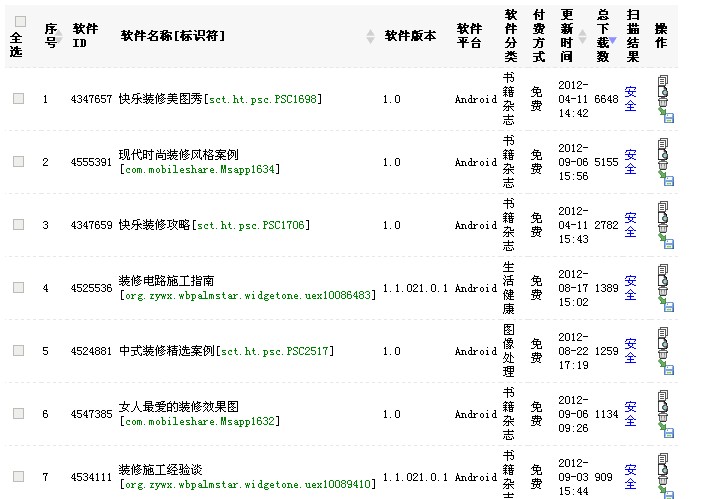Tick the checkbox for 快乐装修美图秀 row

pyautogui.click(x=18, y=99)
